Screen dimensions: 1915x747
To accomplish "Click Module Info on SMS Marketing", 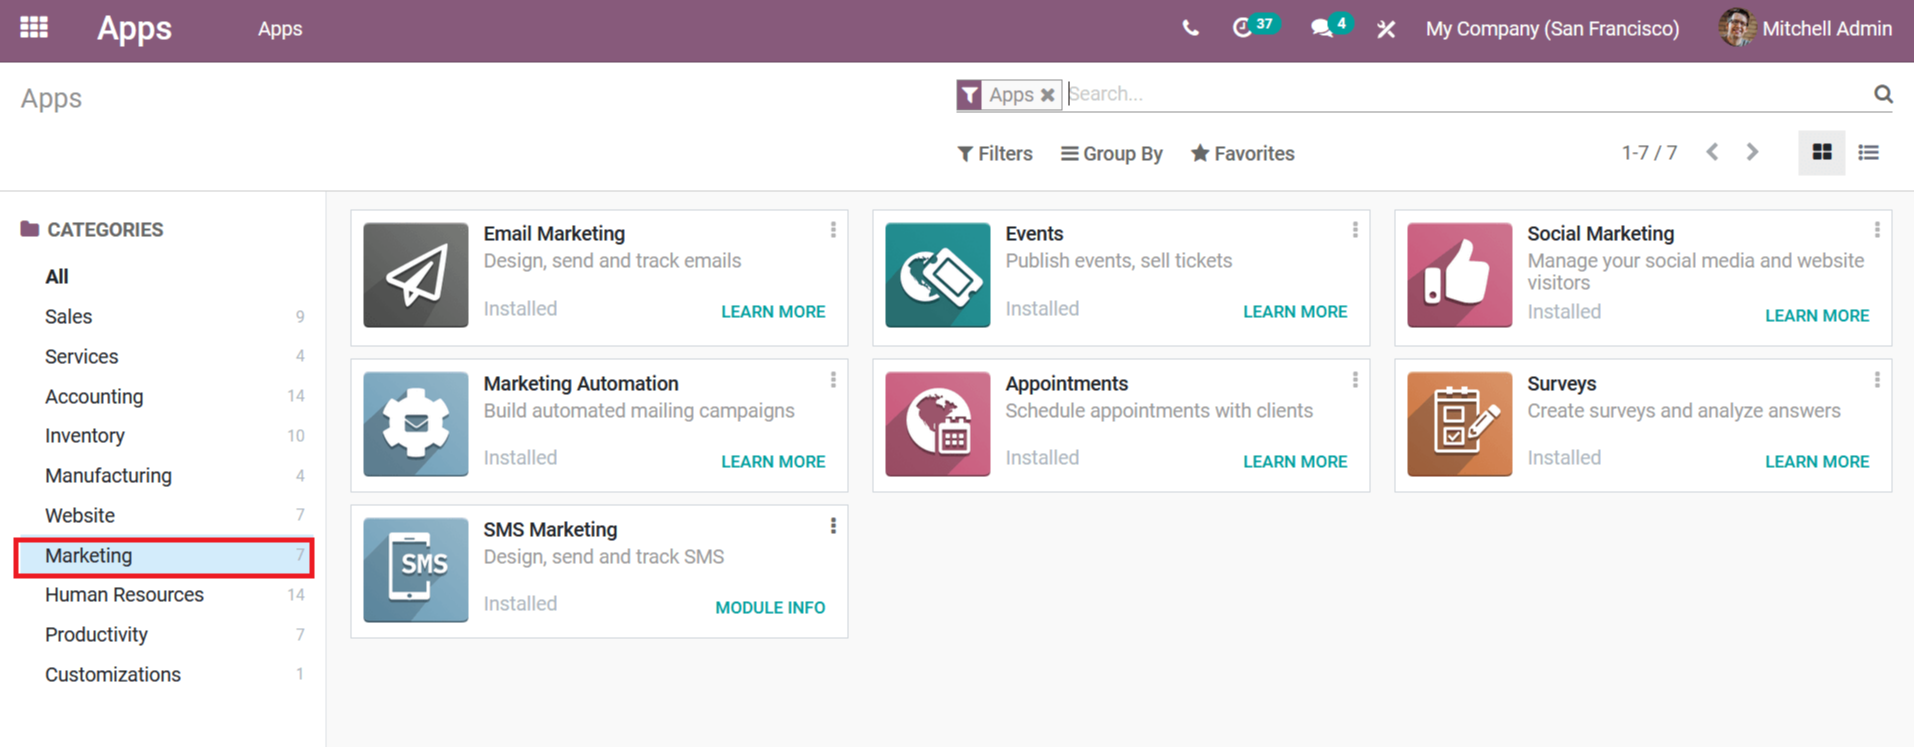I will (x=770, y=608).
